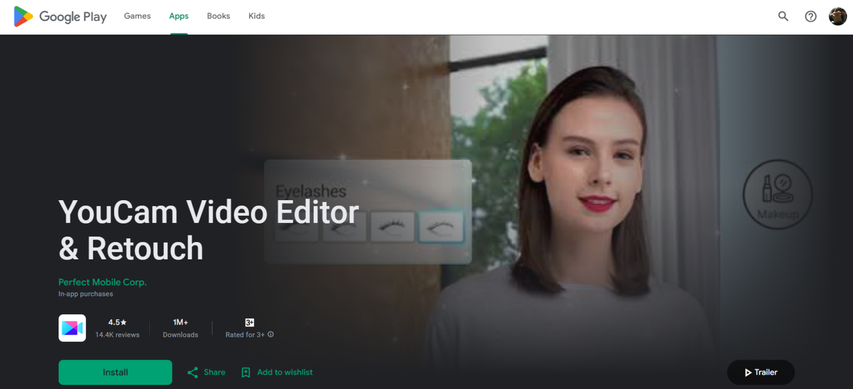The width and height of the screenshot is (853, 389).
Task: Click the 3+ rating badge
Action: click(250, 323)
